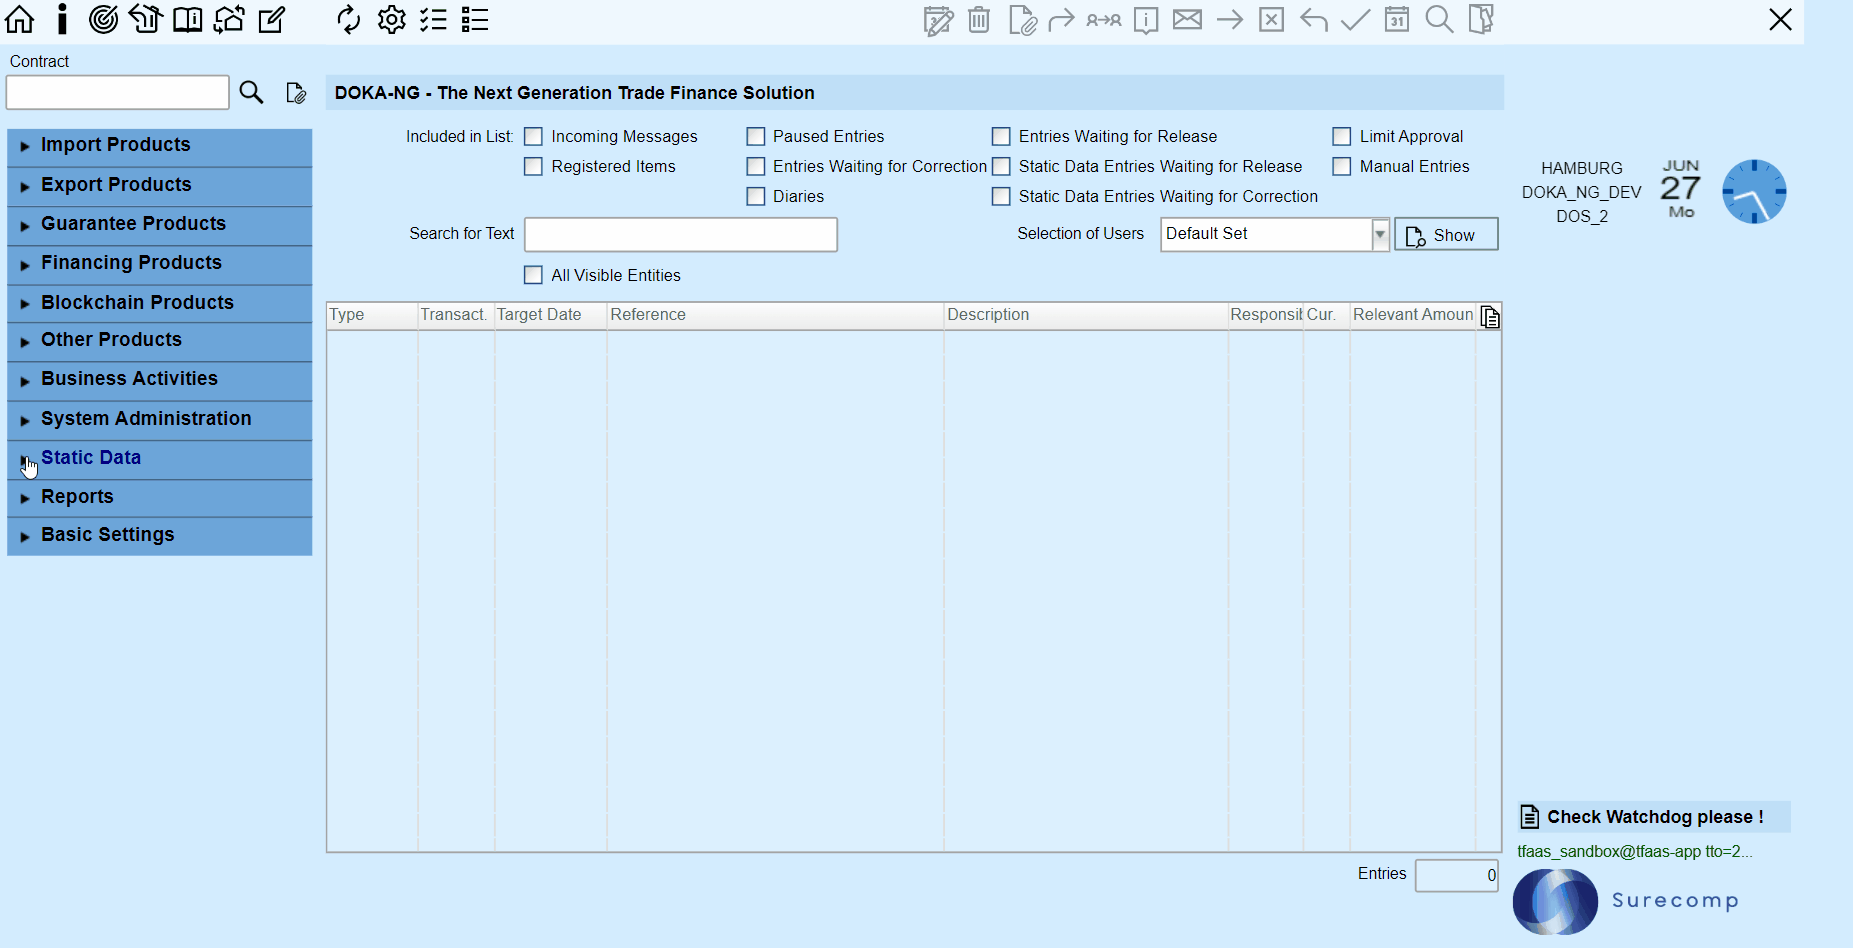Click the magnifier icon in the top toolbar
1853x948 pixels.
point(1439,20)
